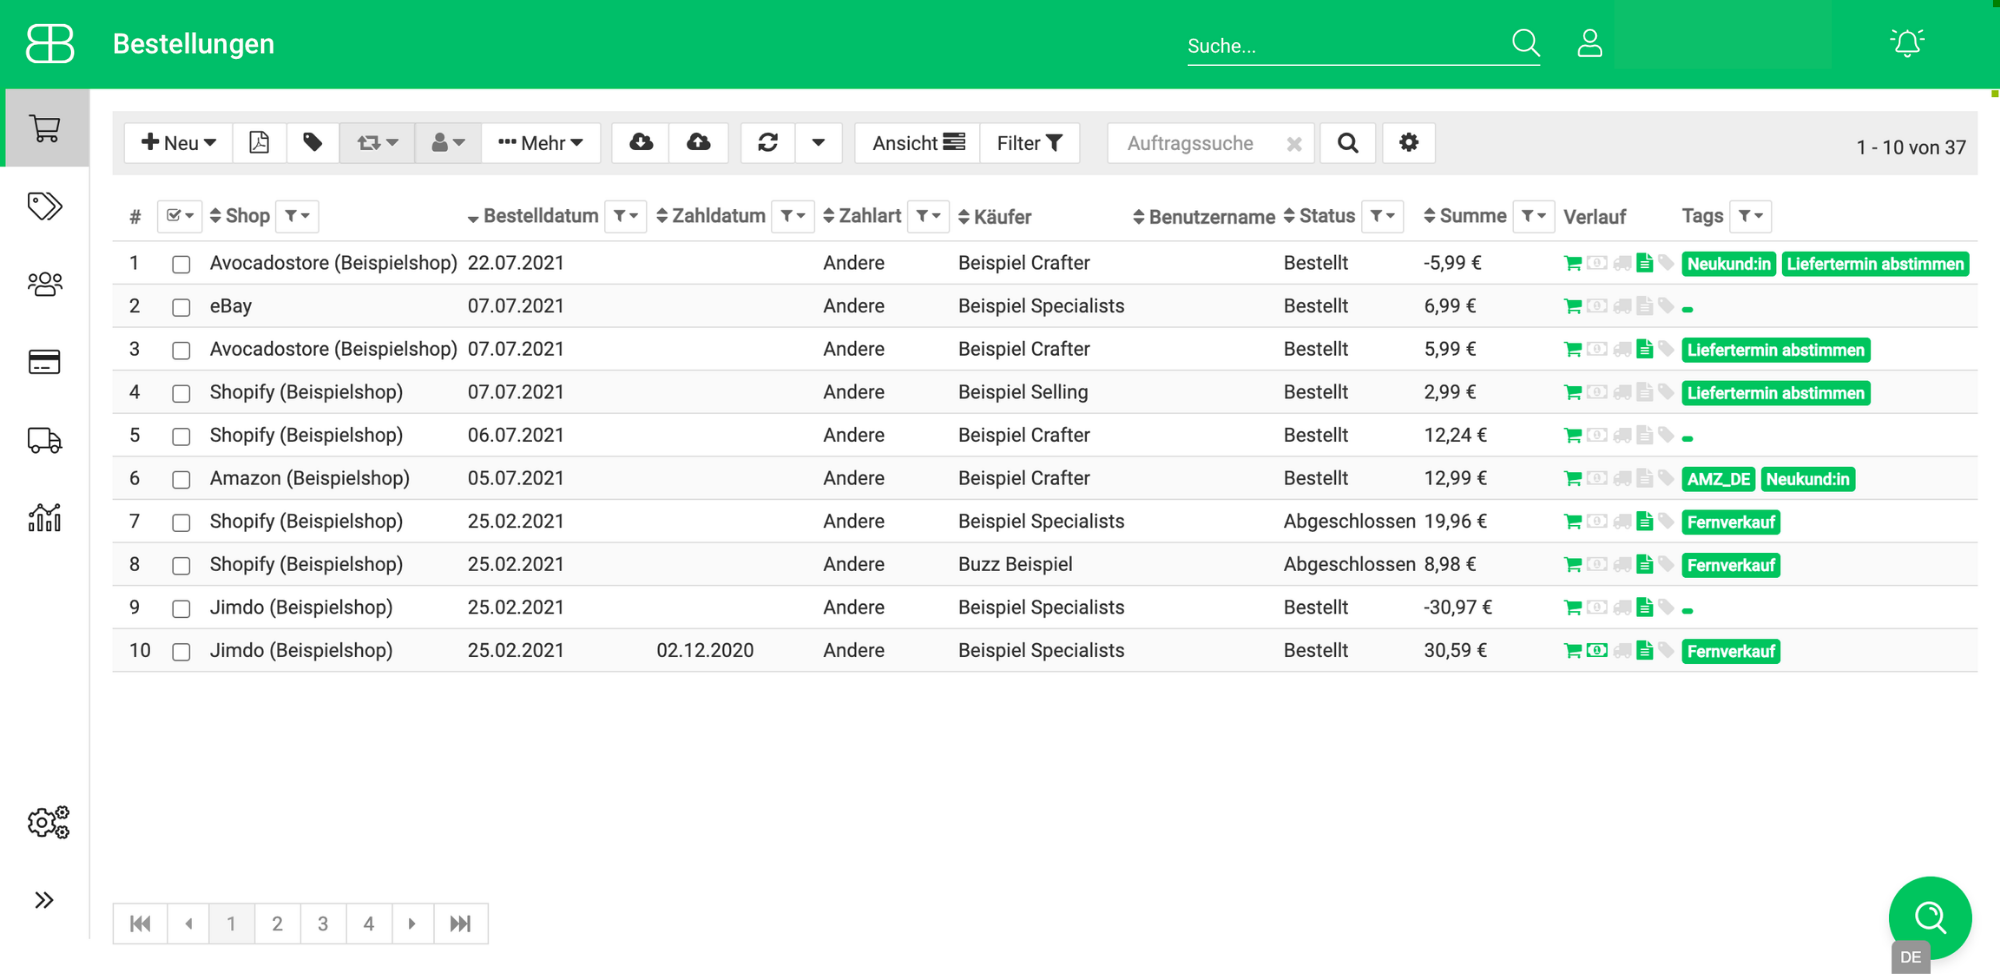The width and height of the screenshot is (2000, 974).
Task: Click the cloud upload toolbar button
Action: tap(699, 143)
